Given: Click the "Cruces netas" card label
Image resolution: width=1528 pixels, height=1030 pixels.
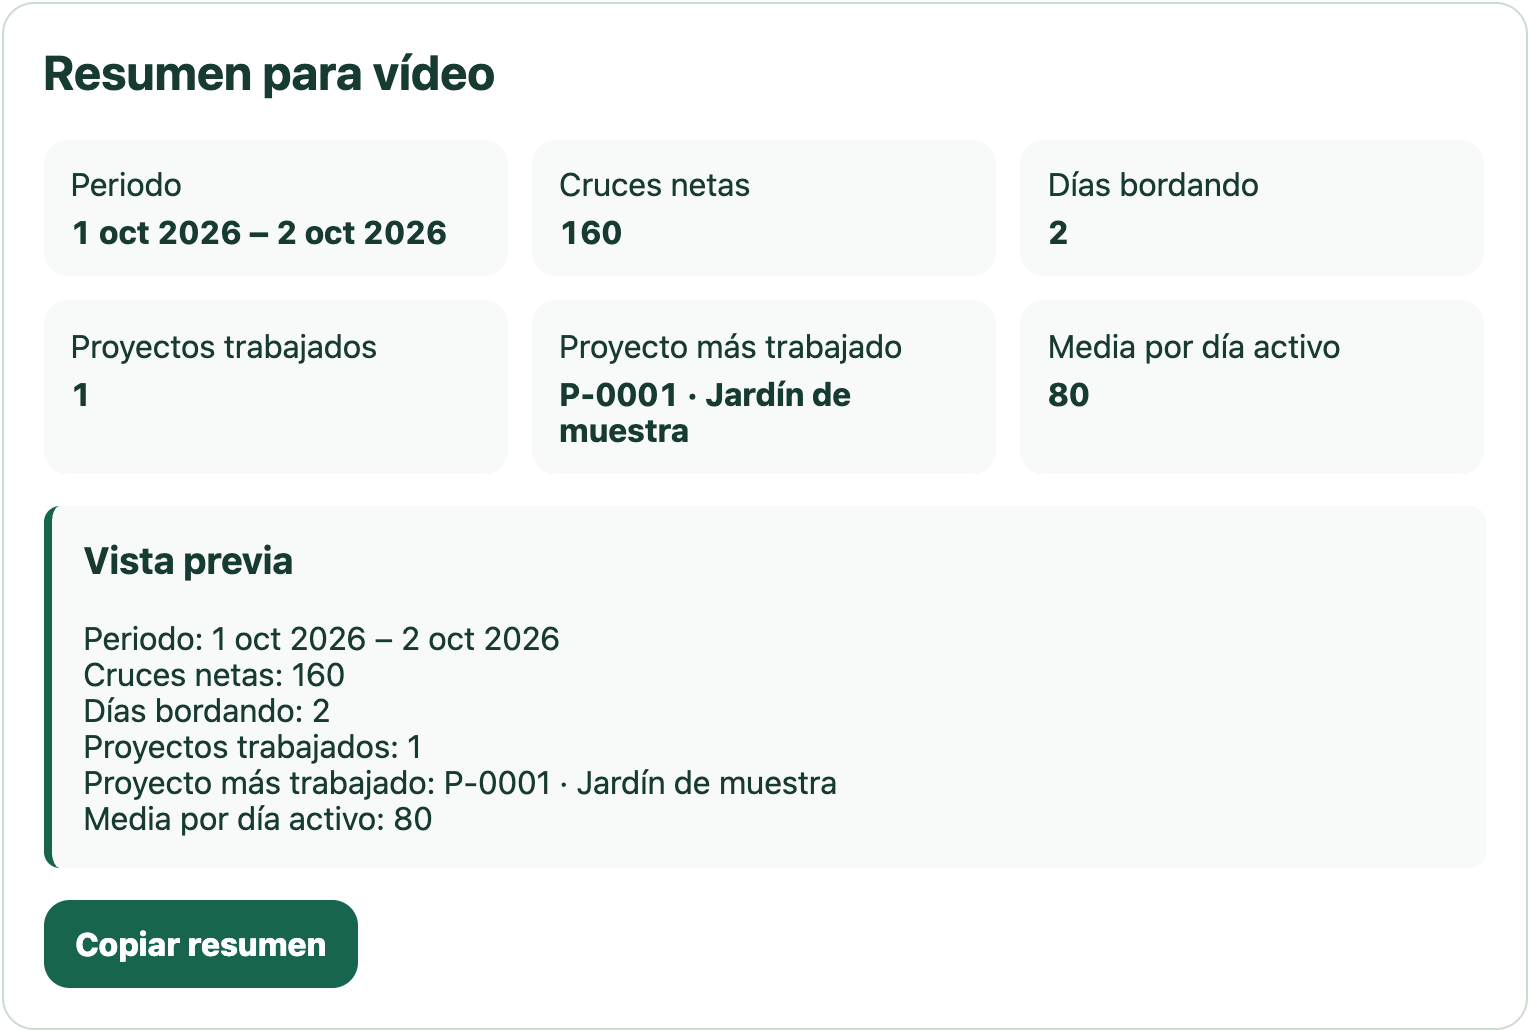Looking at the screenshot, I should 654,185.
